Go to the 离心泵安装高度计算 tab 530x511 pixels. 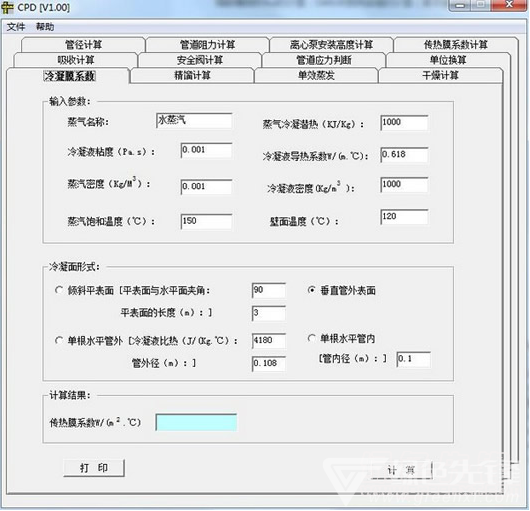(331, 44)
